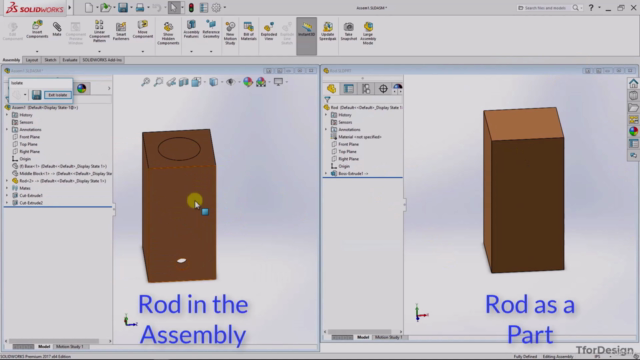Switch to the Evaluate ribbon tab
This screenshot has height=360, width=640.
tap(69, 60)
